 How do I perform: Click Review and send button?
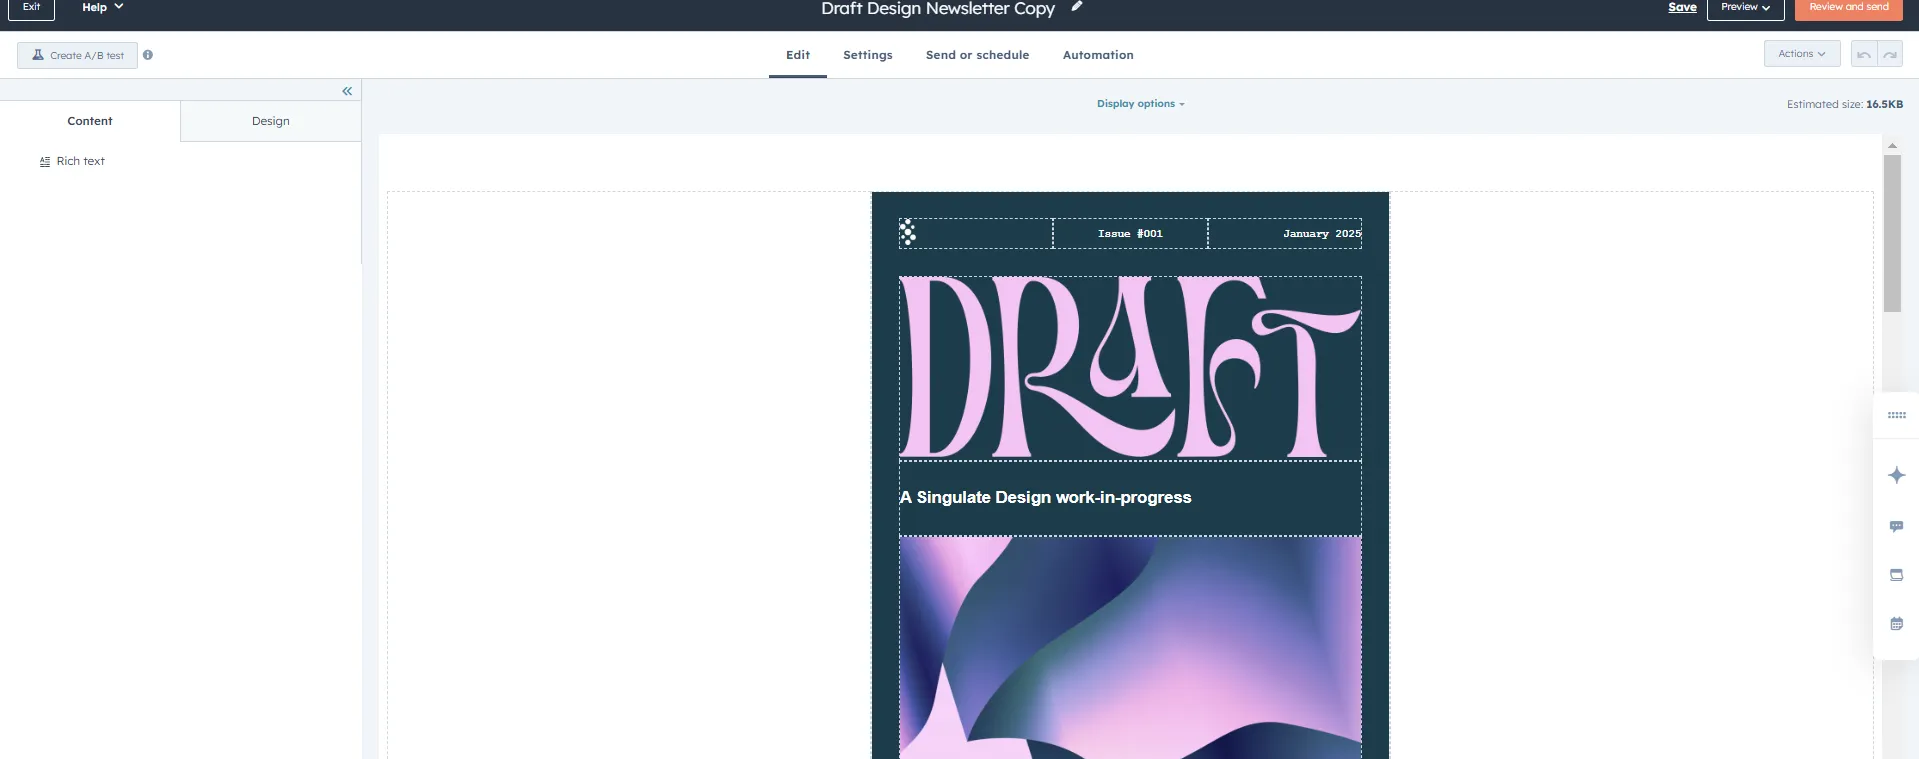pyautogui.click(x=1848, y=8)
